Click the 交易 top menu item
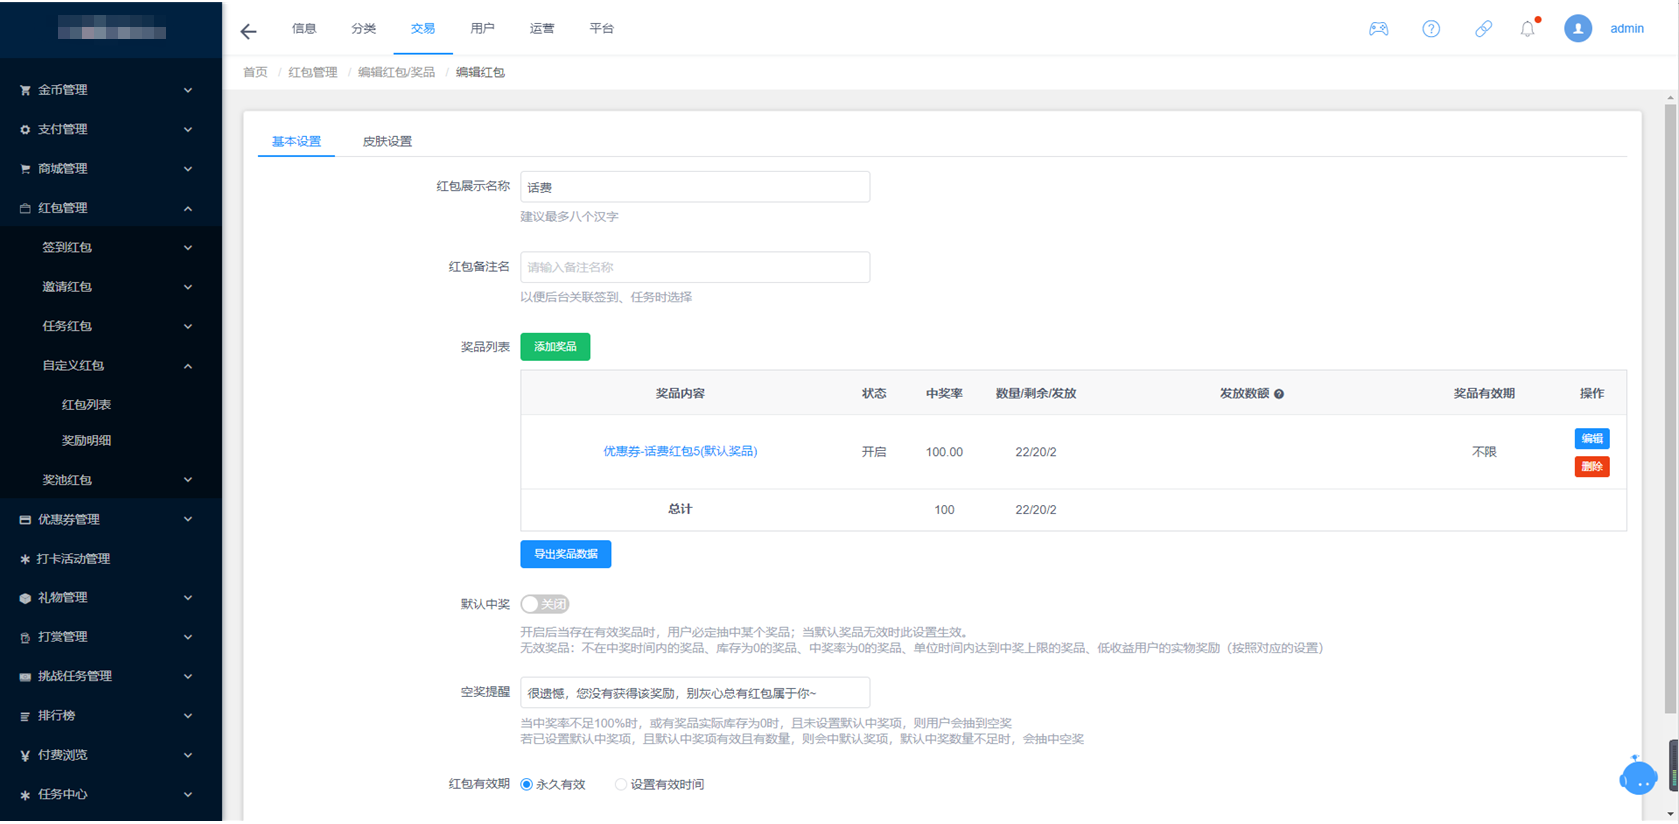 [423, 28]
